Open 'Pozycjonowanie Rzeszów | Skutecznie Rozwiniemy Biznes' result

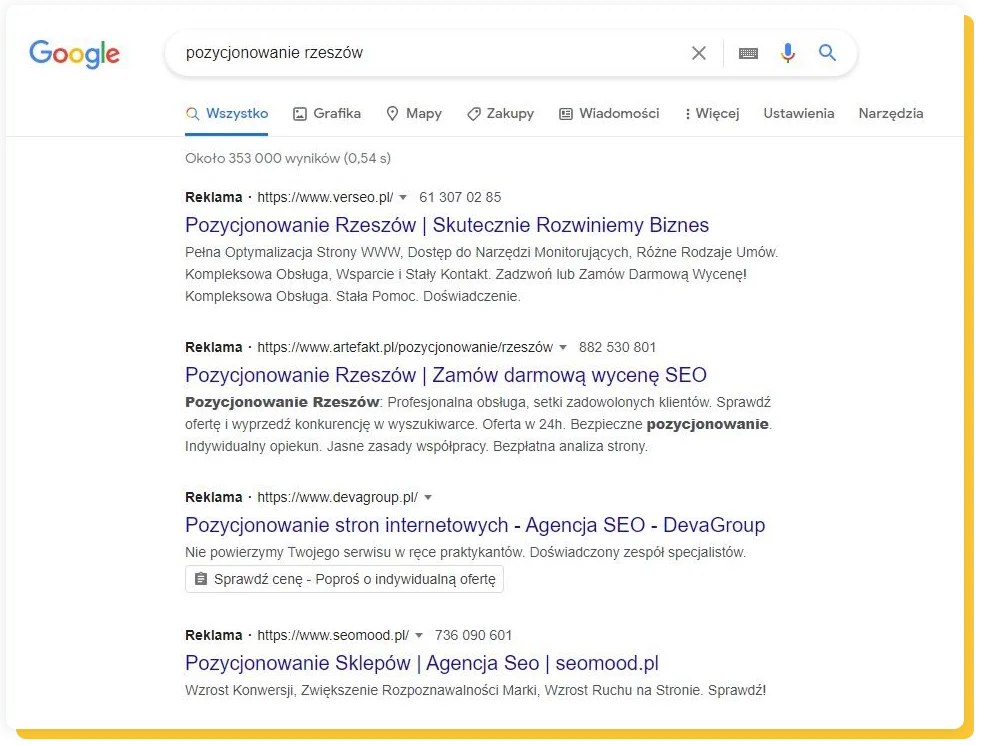tap(447, 225)
